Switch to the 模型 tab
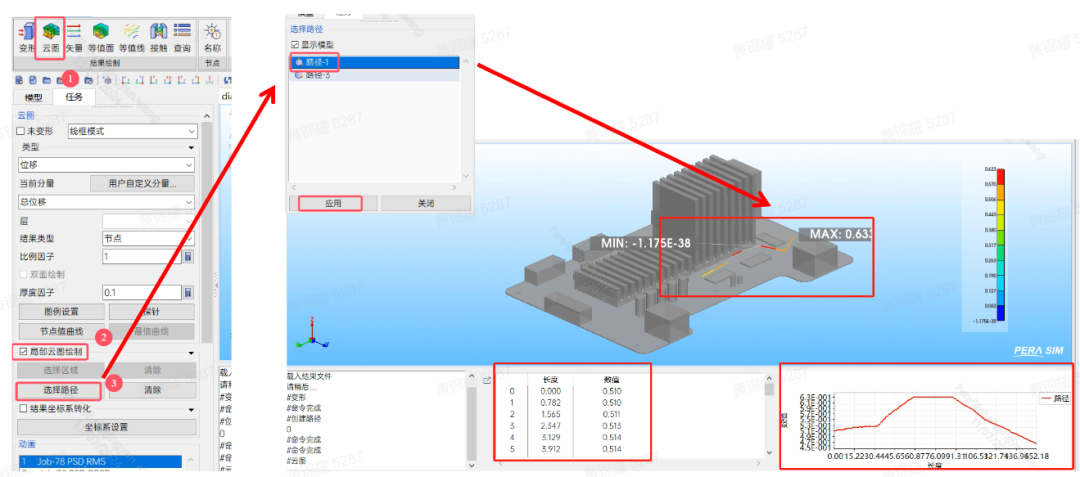Screen dimensions: 1080x477 tap(33, 97)
